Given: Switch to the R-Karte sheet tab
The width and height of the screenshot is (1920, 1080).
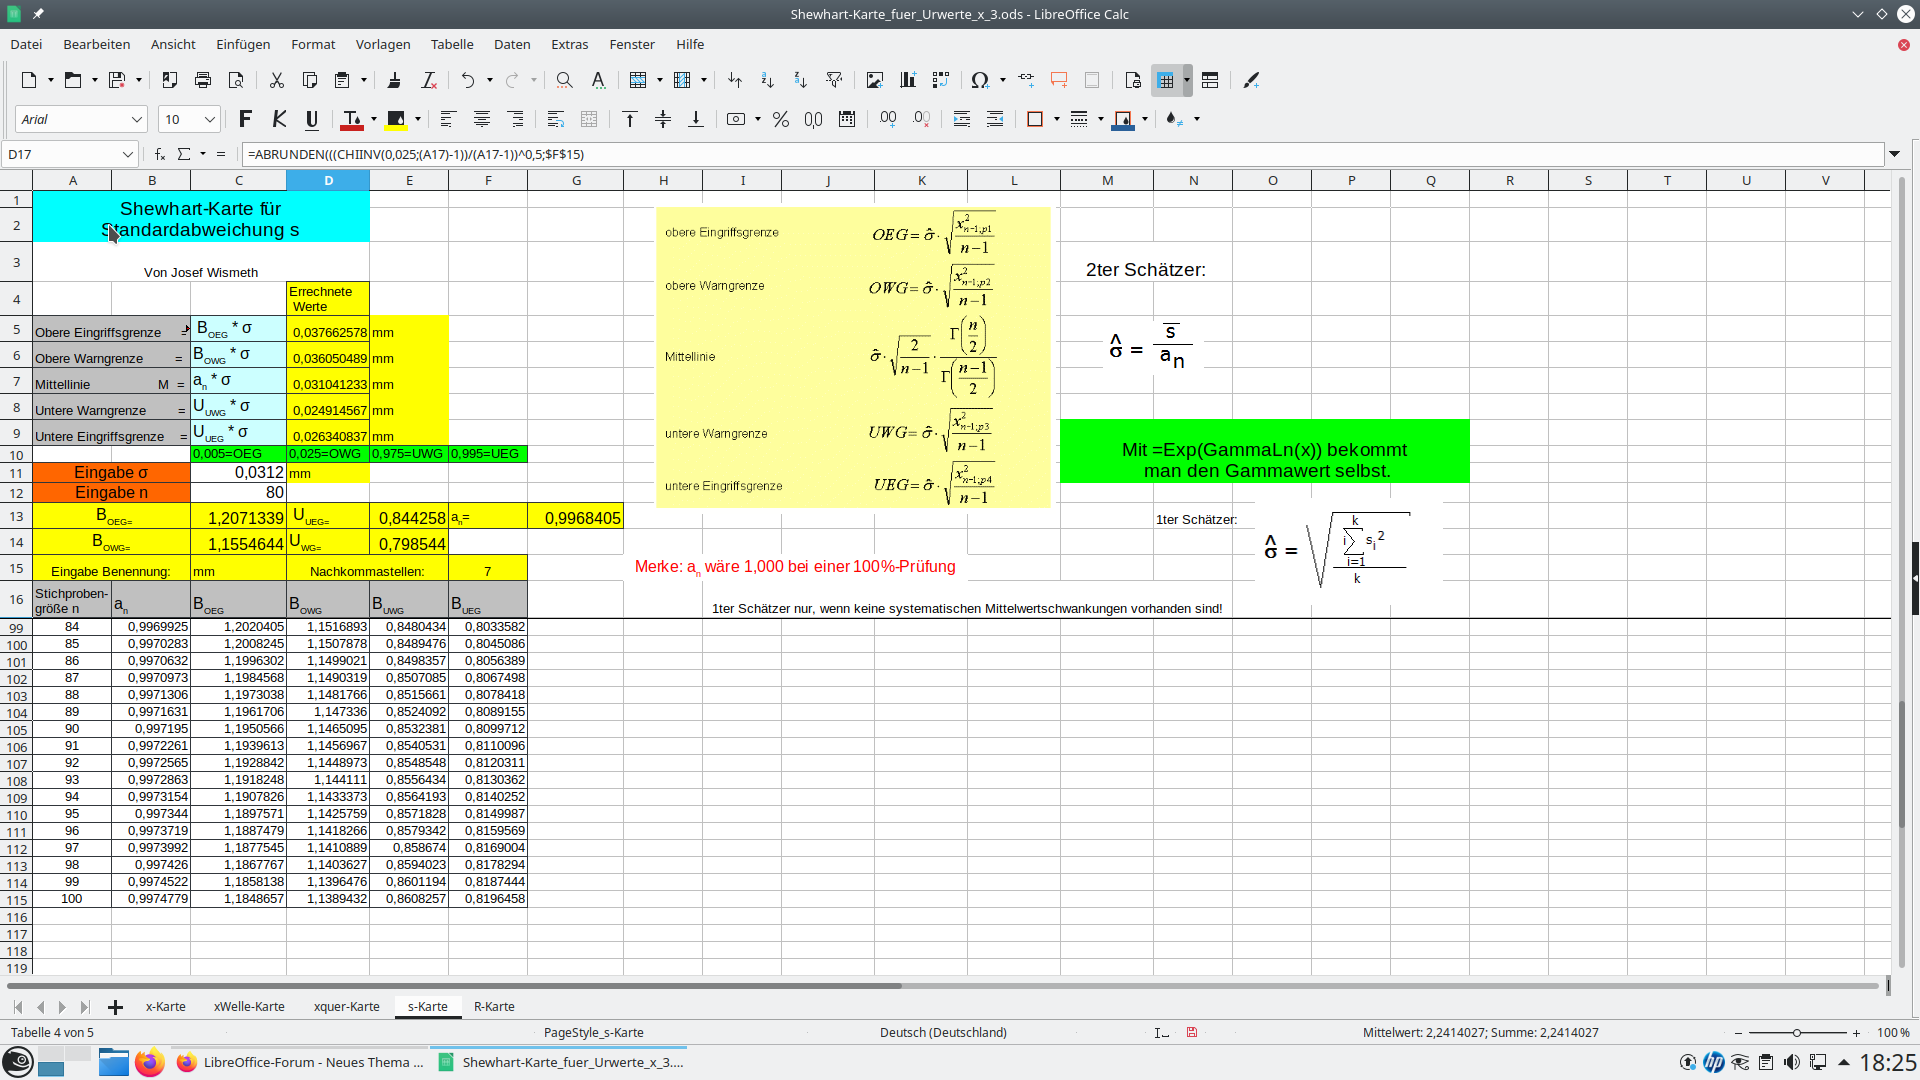Looking at the screenshot, I should tap(494, 1006).
